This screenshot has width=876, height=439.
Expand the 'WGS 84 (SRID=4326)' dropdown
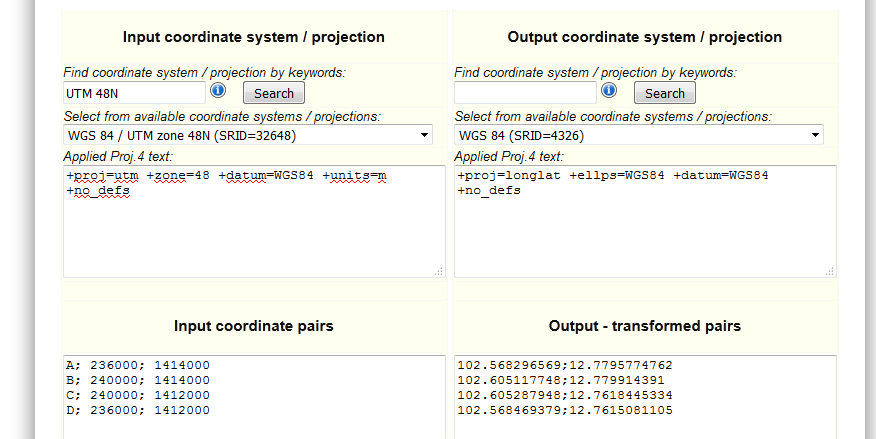pos(639,135)
